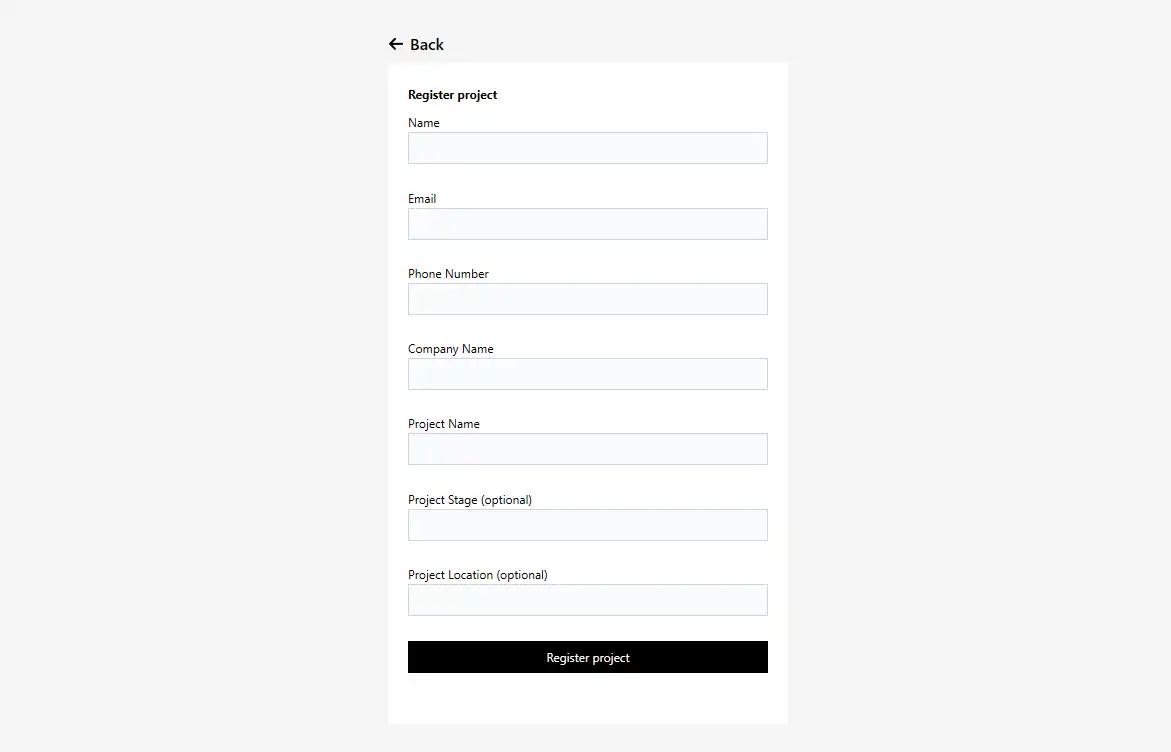
Task: Click the Phone Number label text
Action: (448, 273)
